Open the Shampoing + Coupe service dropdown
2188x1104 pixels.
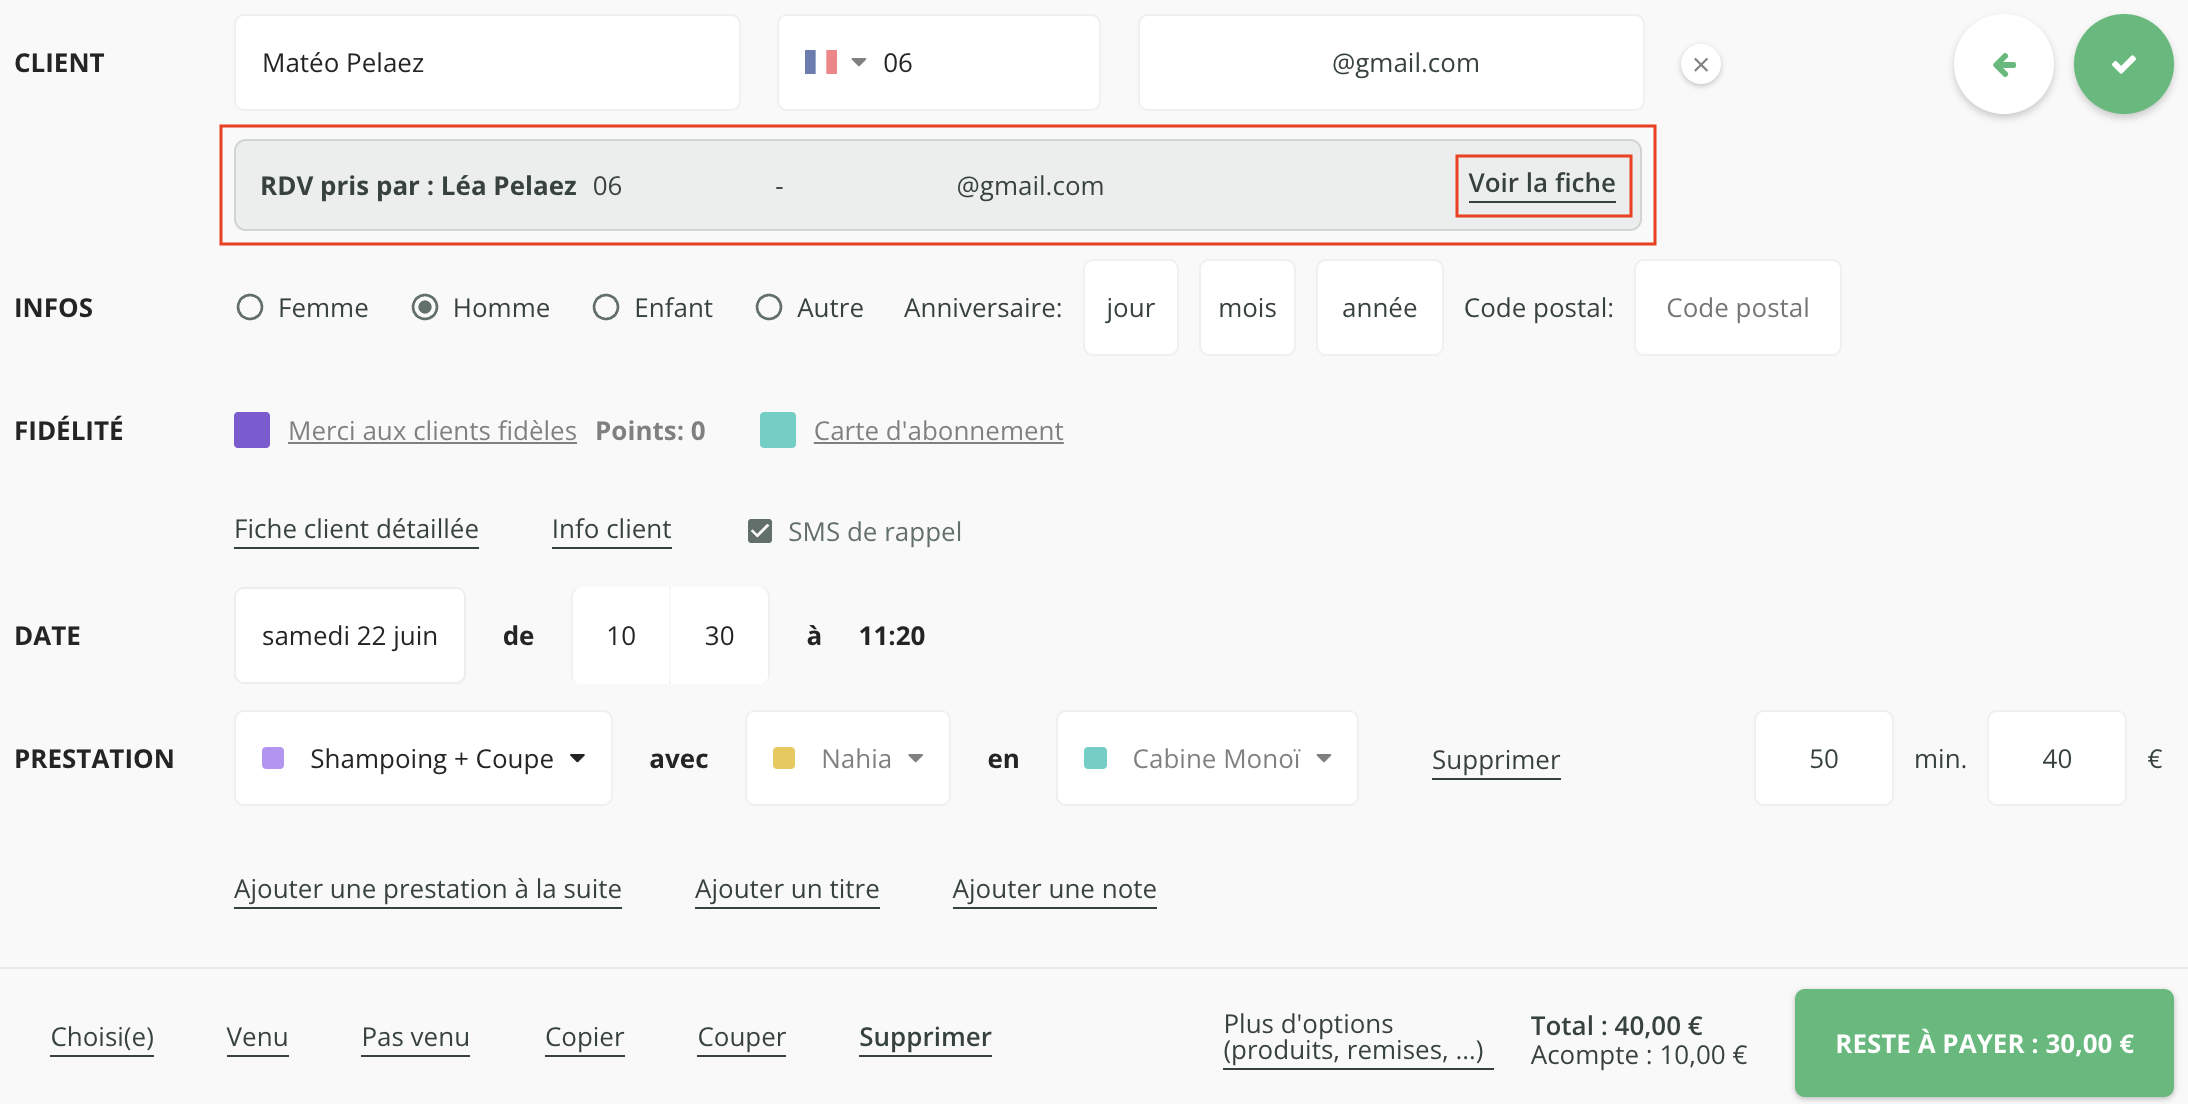click(x=423, y=758)
